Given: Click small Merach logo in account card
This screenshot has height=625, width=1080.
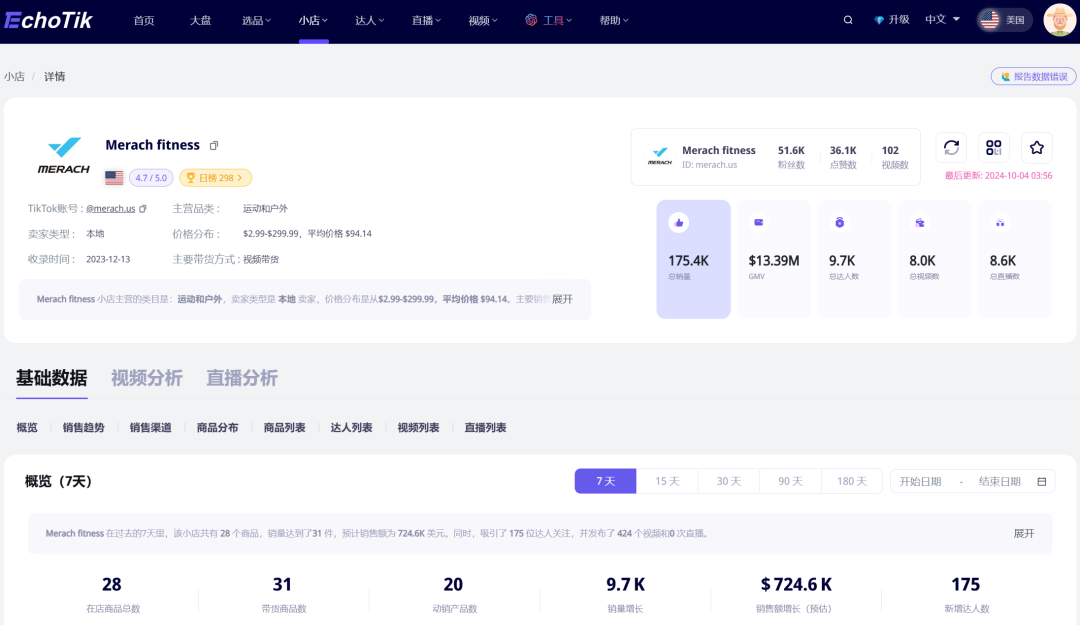Looking at the screenshot, I should pos(660,156).
